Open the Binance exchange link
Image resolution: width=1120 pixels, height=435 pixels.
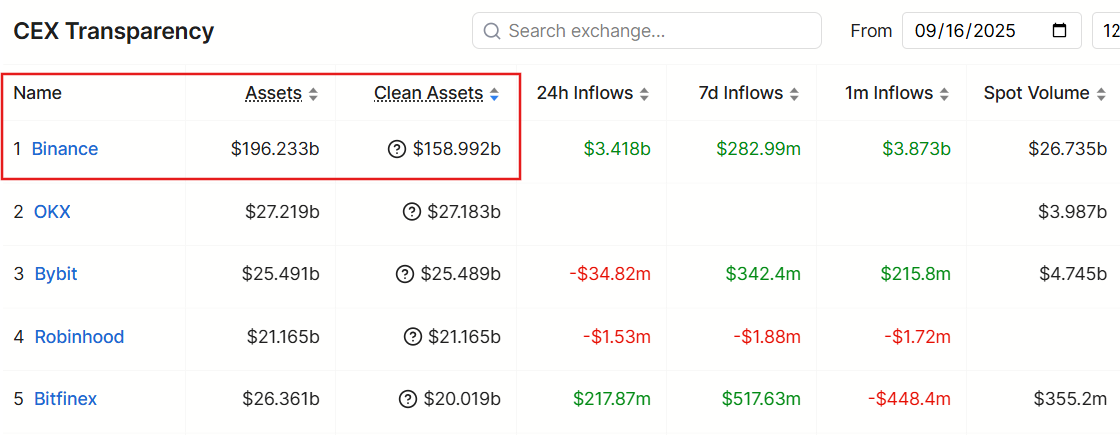65,149
